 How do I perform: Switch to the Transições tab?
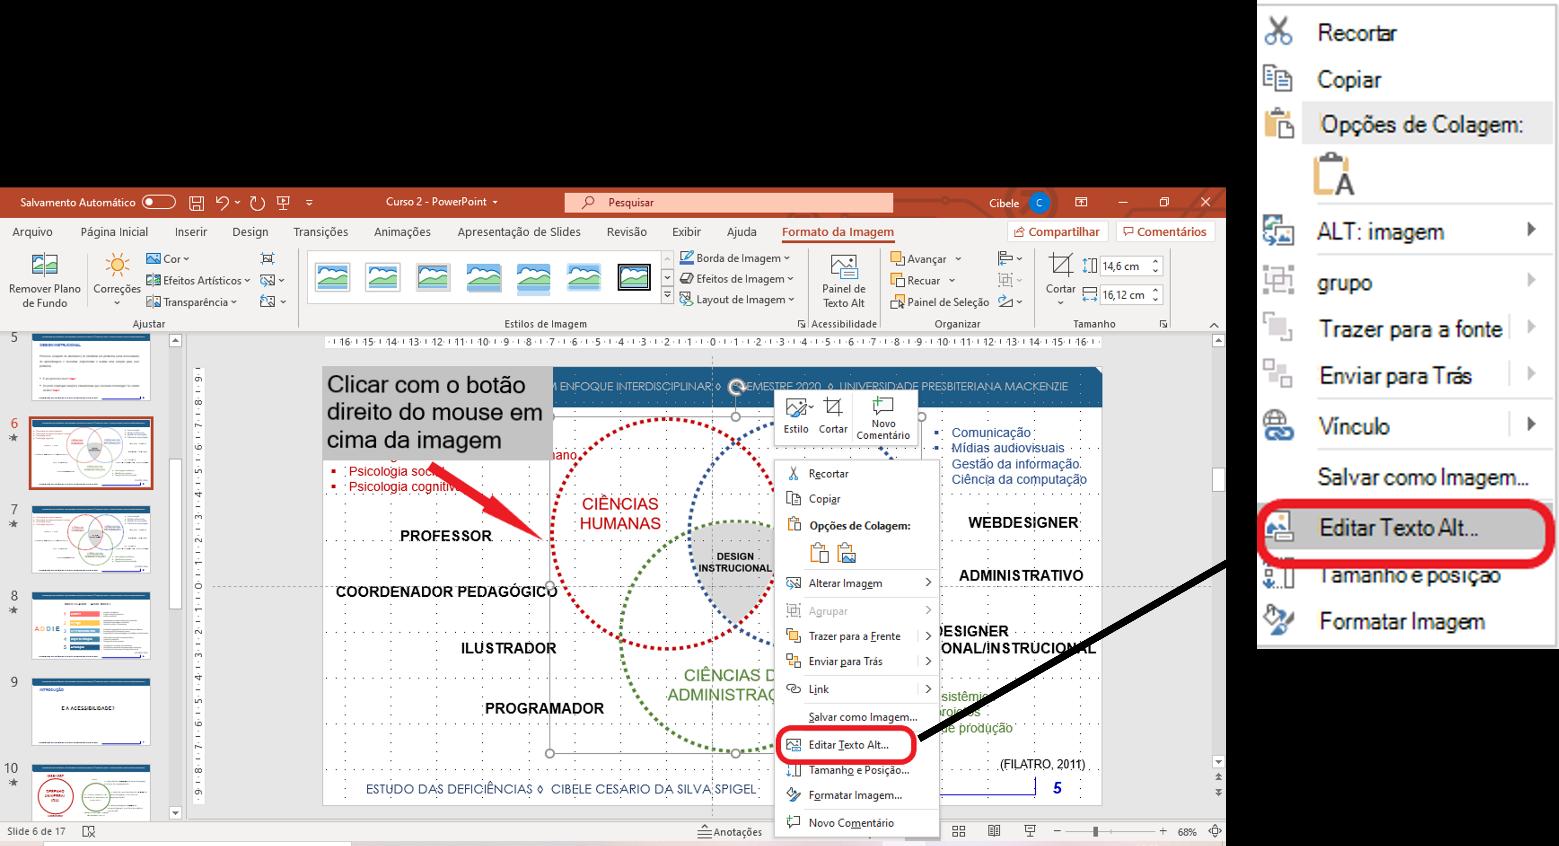point(321,232)
